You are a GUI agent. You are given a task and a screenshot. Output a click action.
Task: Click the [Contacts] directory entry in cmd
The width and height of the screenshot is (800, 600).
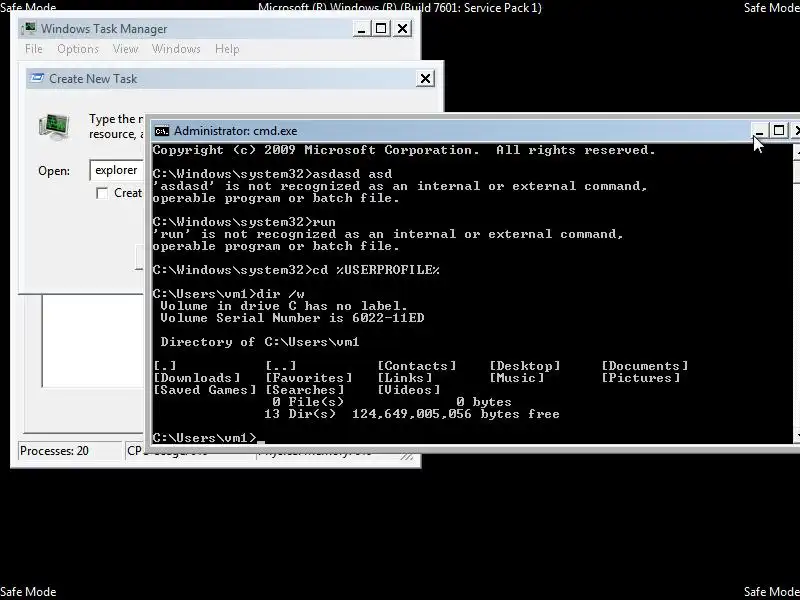(x=417, y=366)
